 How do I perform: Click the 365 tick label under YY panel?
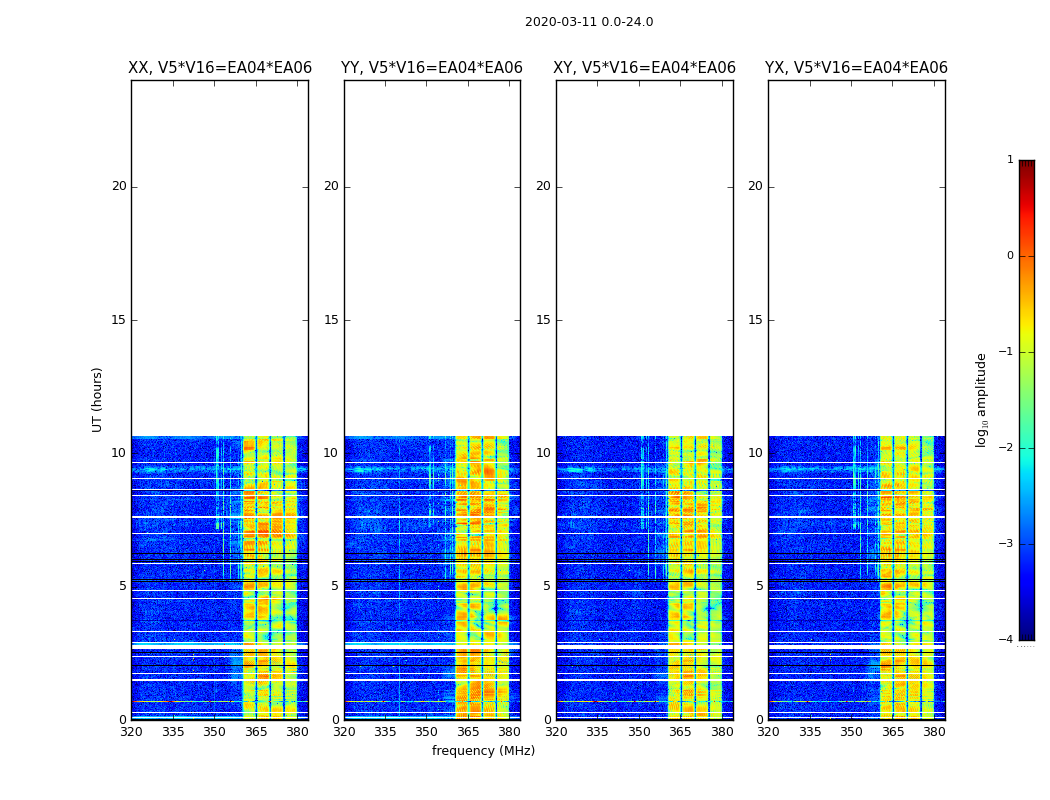468,732
